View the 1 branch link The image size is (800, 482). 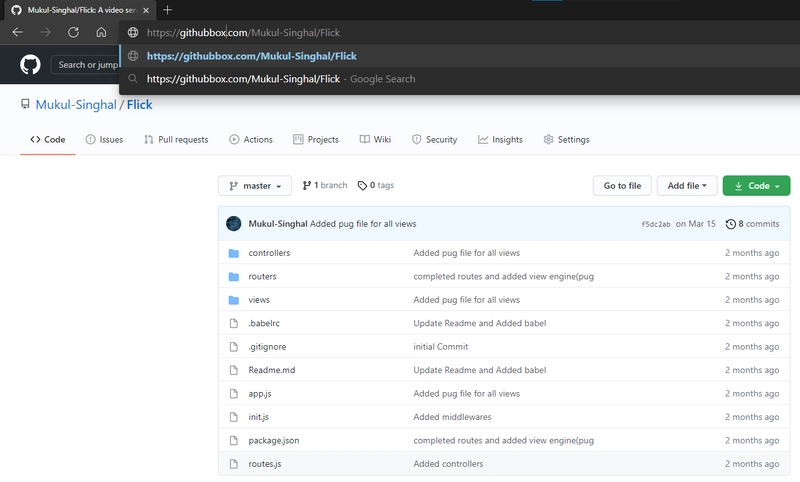[x=324, y=185]
